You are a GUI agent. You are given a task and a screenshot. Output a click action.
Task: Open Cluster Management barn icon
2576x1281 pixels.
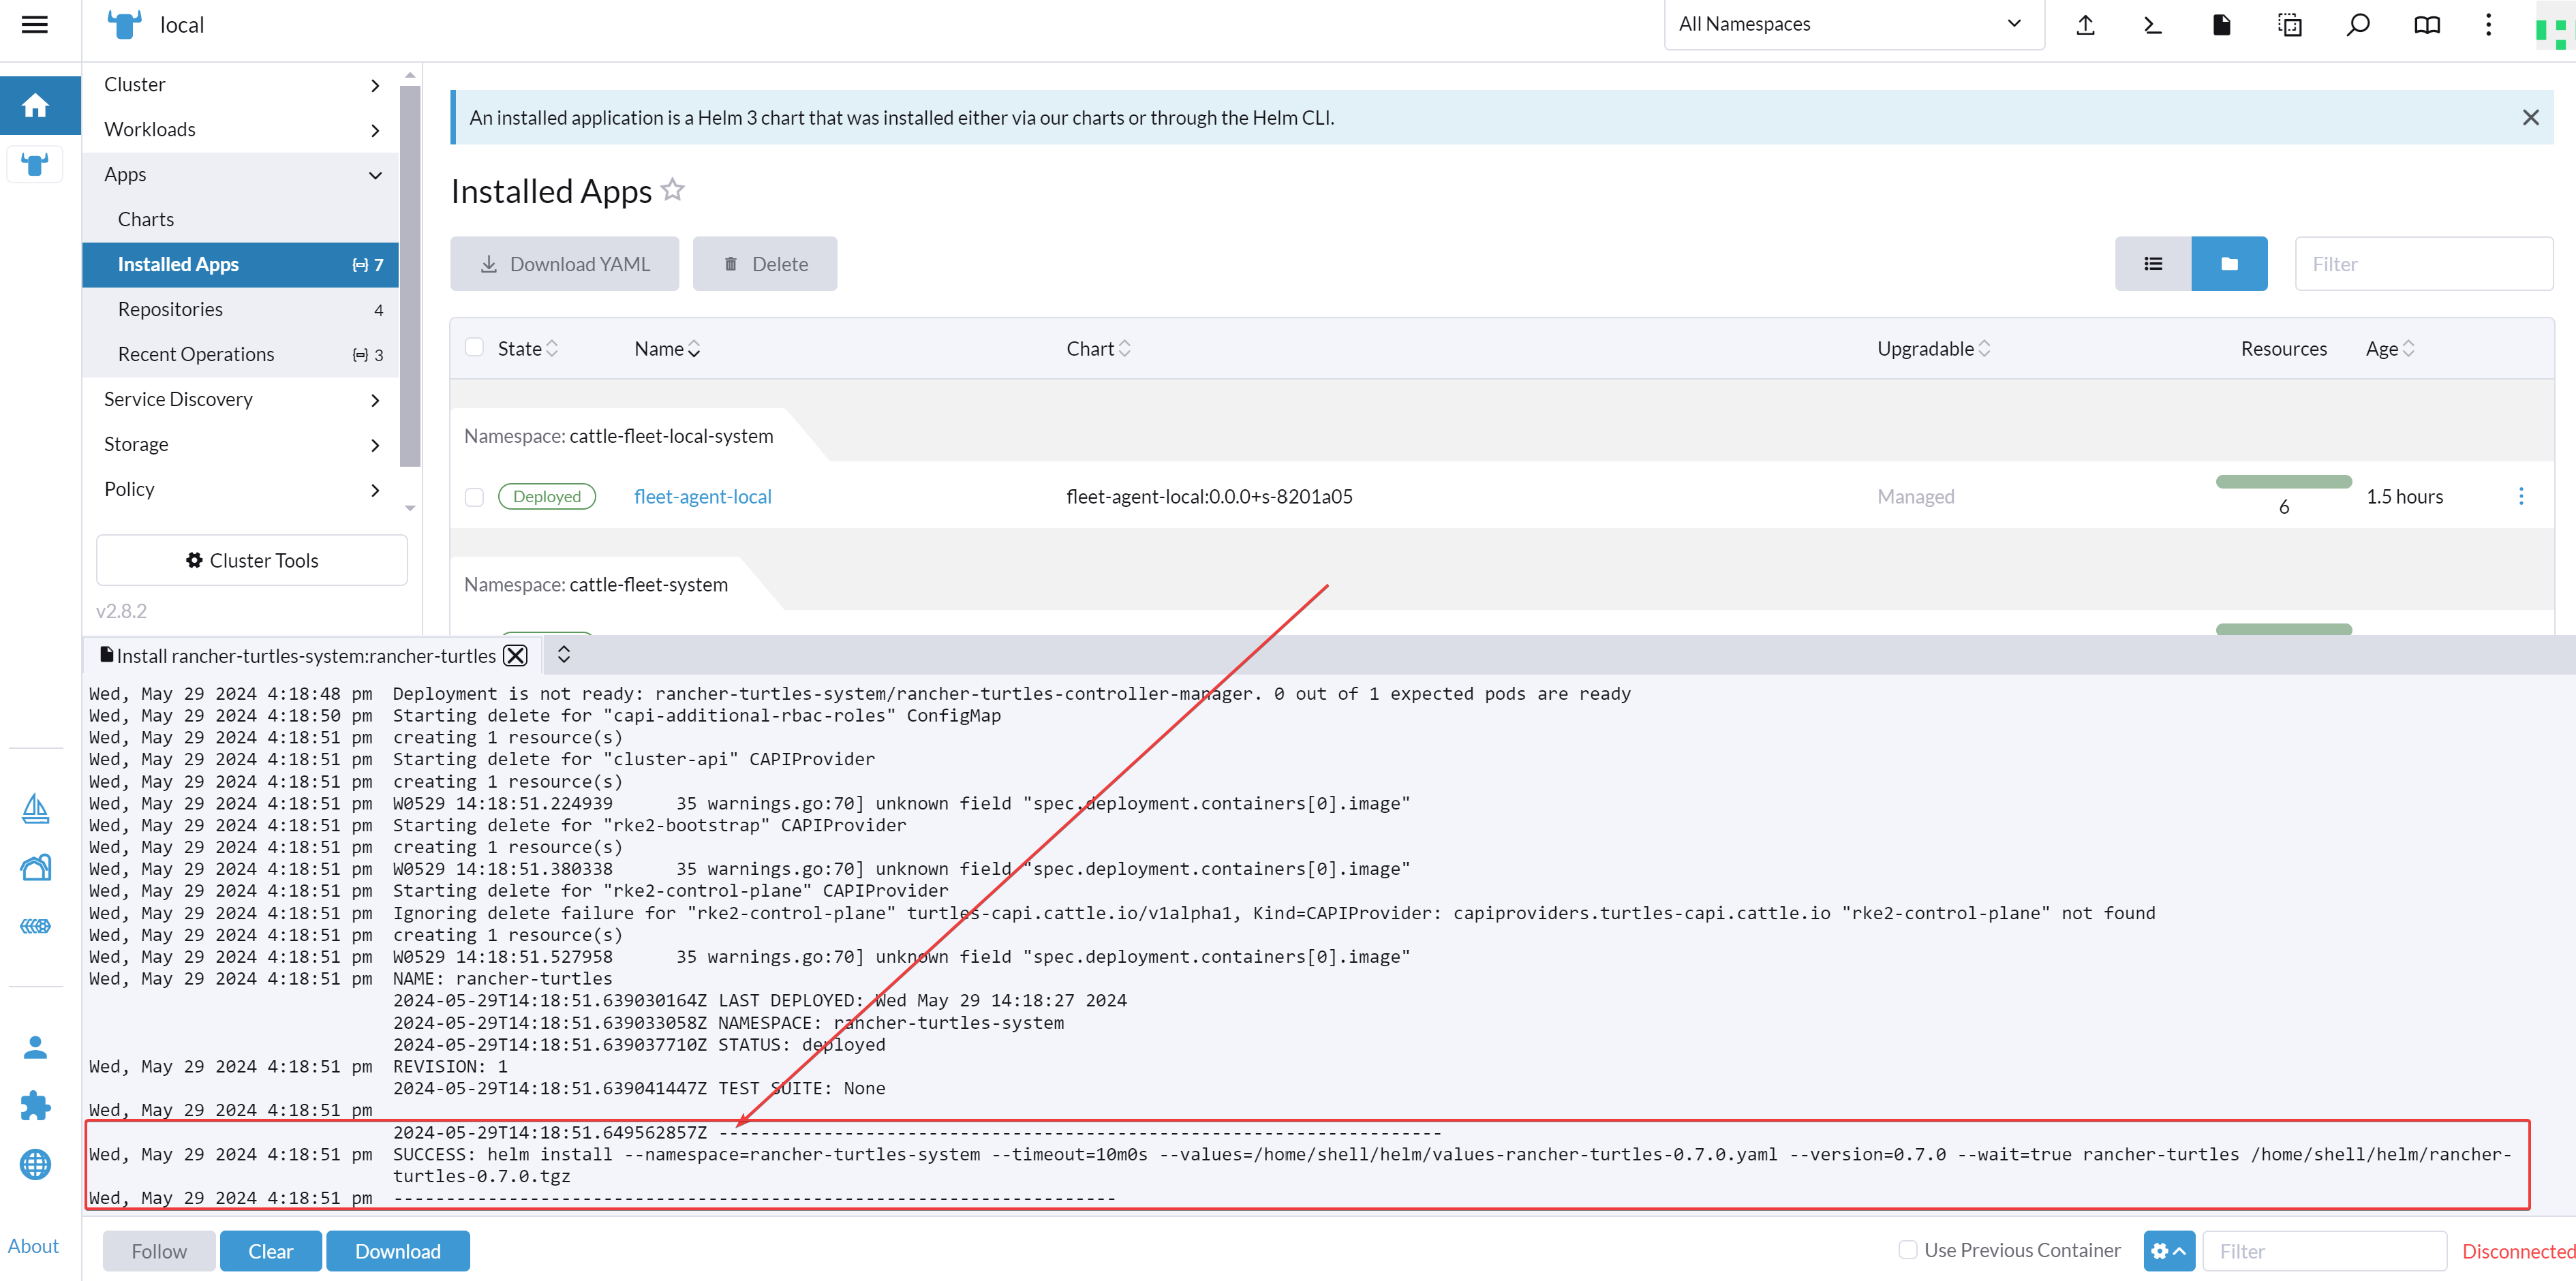(x=35, y=867)
